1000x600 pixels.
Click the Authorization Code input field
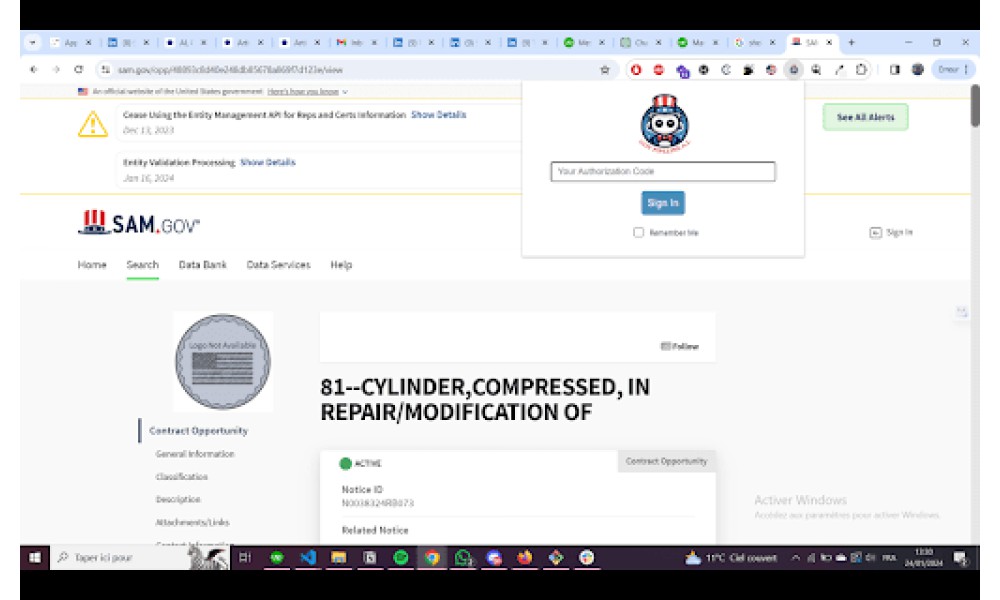(x=663, y=172)
